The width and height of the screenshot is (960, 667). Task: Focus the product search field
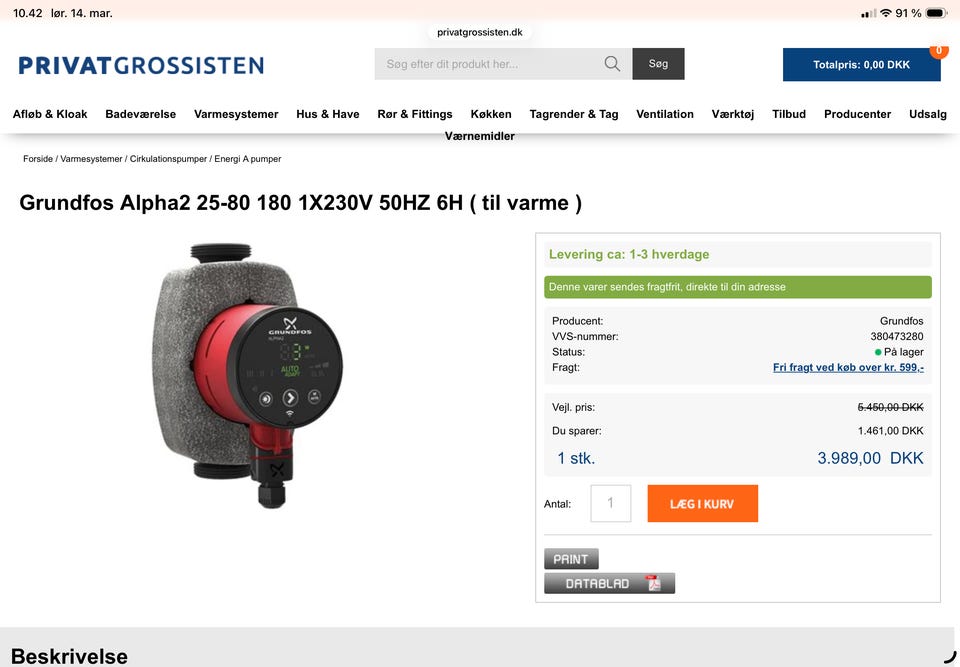tap(490, 64)
